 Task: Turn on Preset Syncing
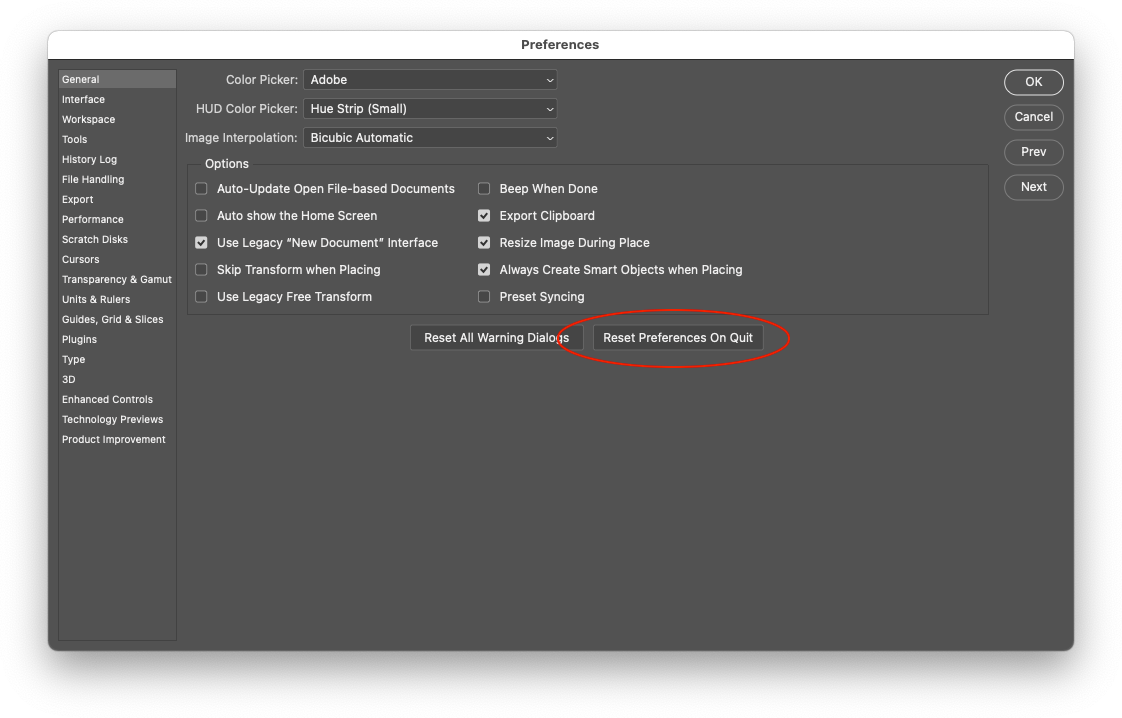(483, 296)
